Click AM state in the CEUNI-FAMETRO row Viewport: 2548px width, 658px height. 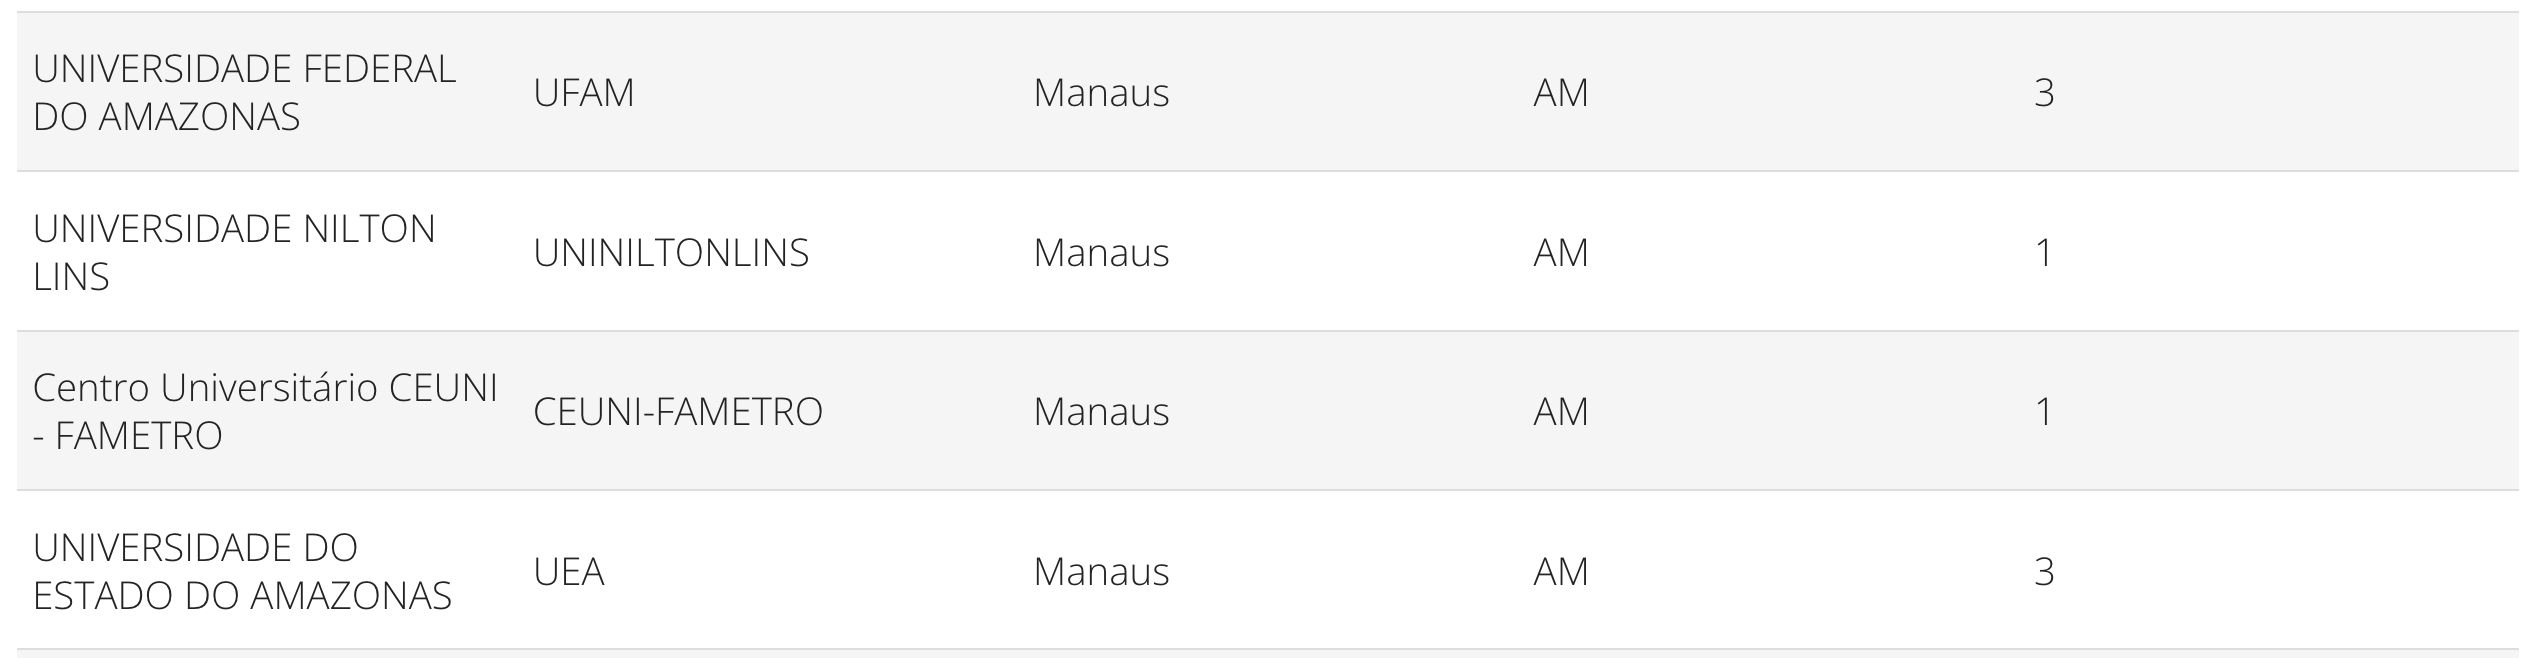tap(1560, 412)
